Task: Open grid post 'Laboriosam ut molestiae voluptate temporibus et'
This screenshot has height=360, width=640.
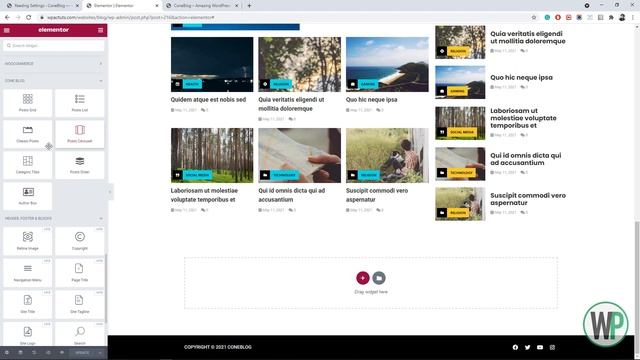Action: [204, 195]
